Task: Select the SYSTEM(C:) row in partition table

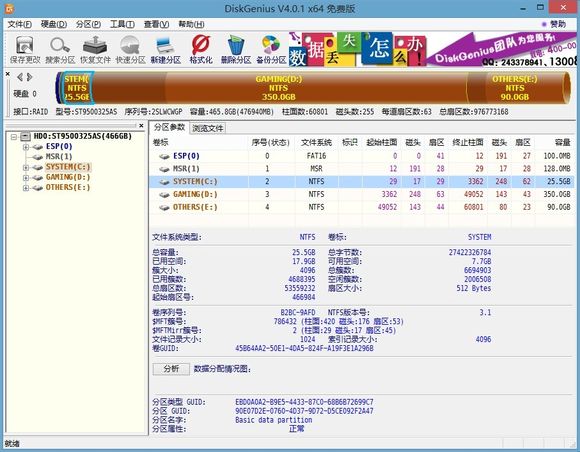Action: pos(362,182)
